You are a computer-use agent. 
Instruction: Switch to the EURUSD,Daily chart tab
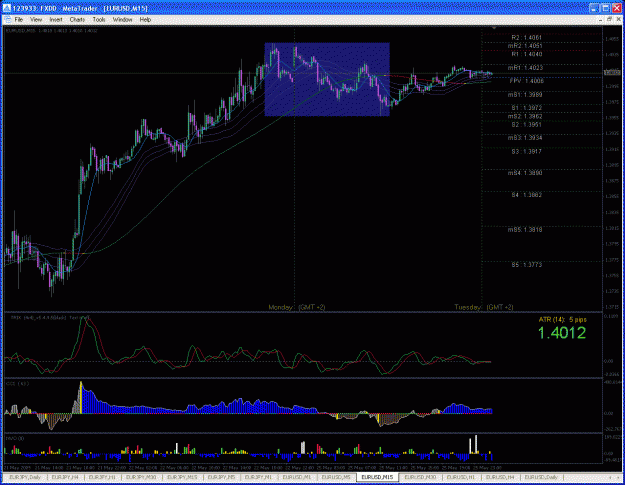tap(541, 477)
